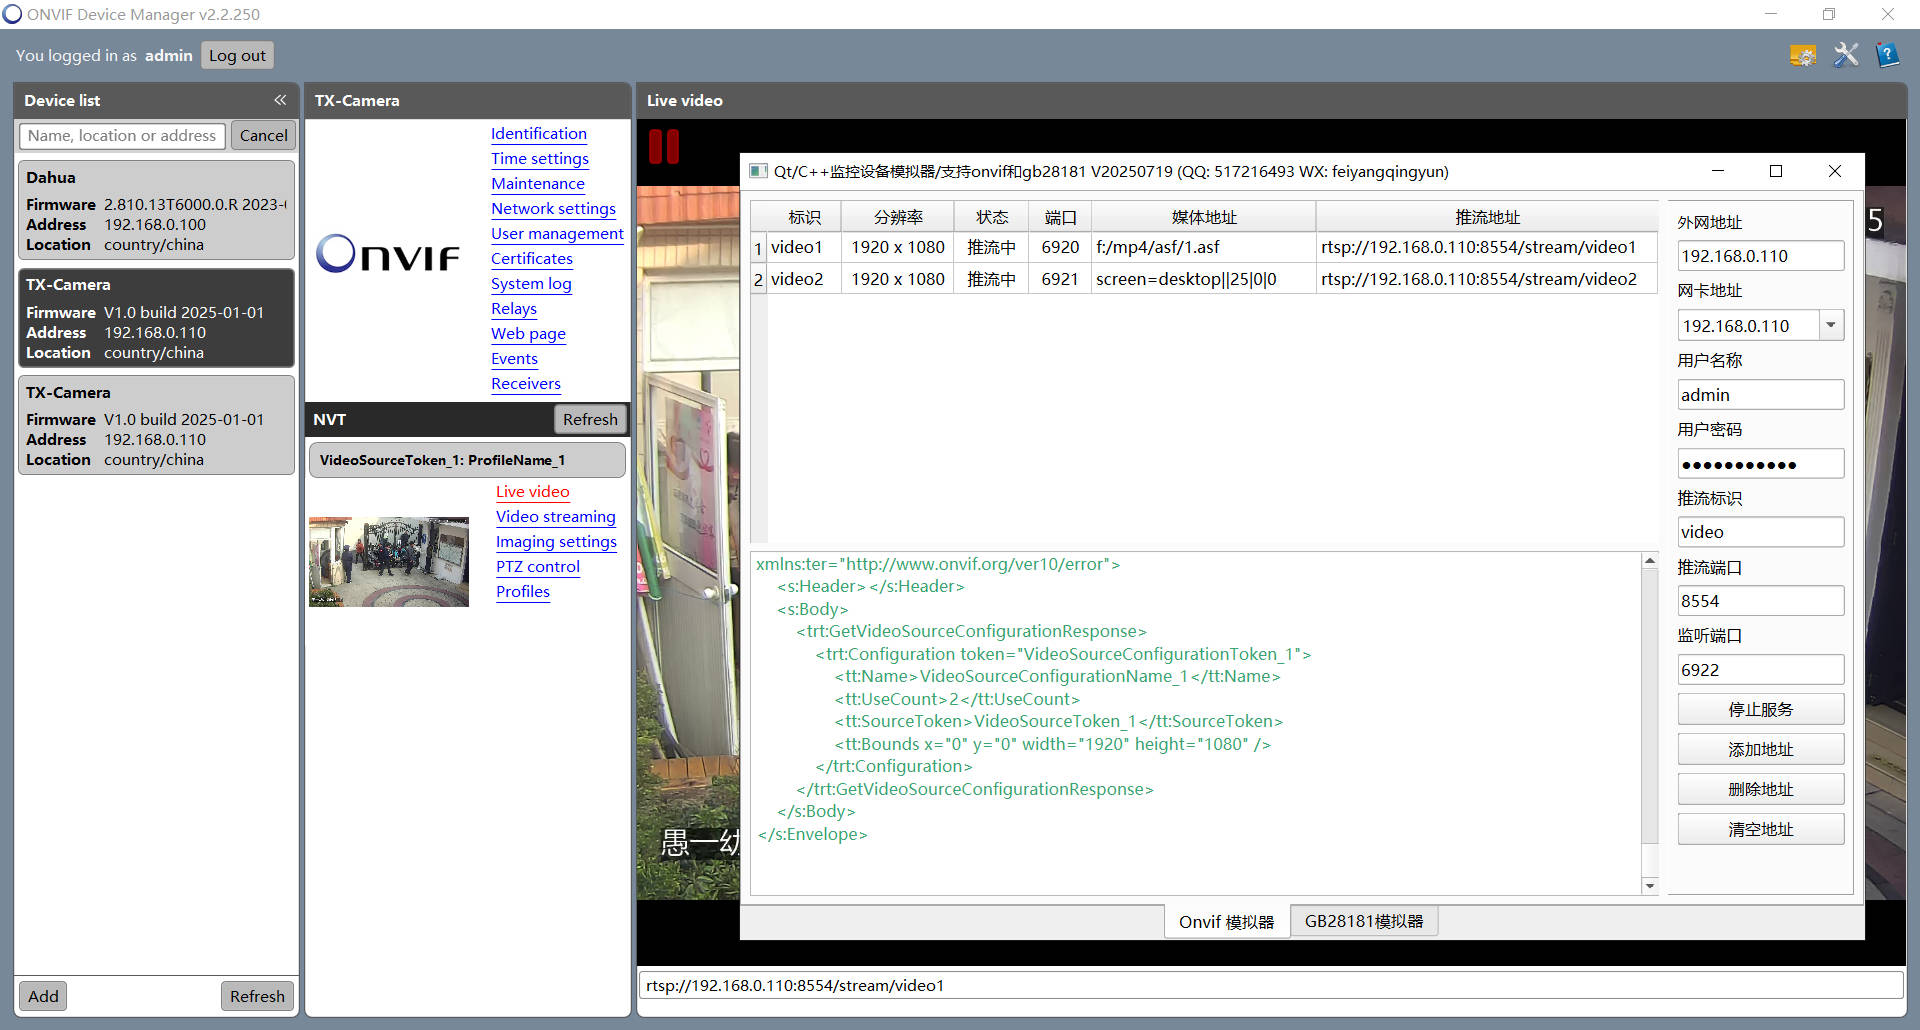Image resolution: width=1920 pixels, height=1030 pixels.
Task: Click the yellow snapshot gear icon in toolbar
Action: coord(1803,55)
